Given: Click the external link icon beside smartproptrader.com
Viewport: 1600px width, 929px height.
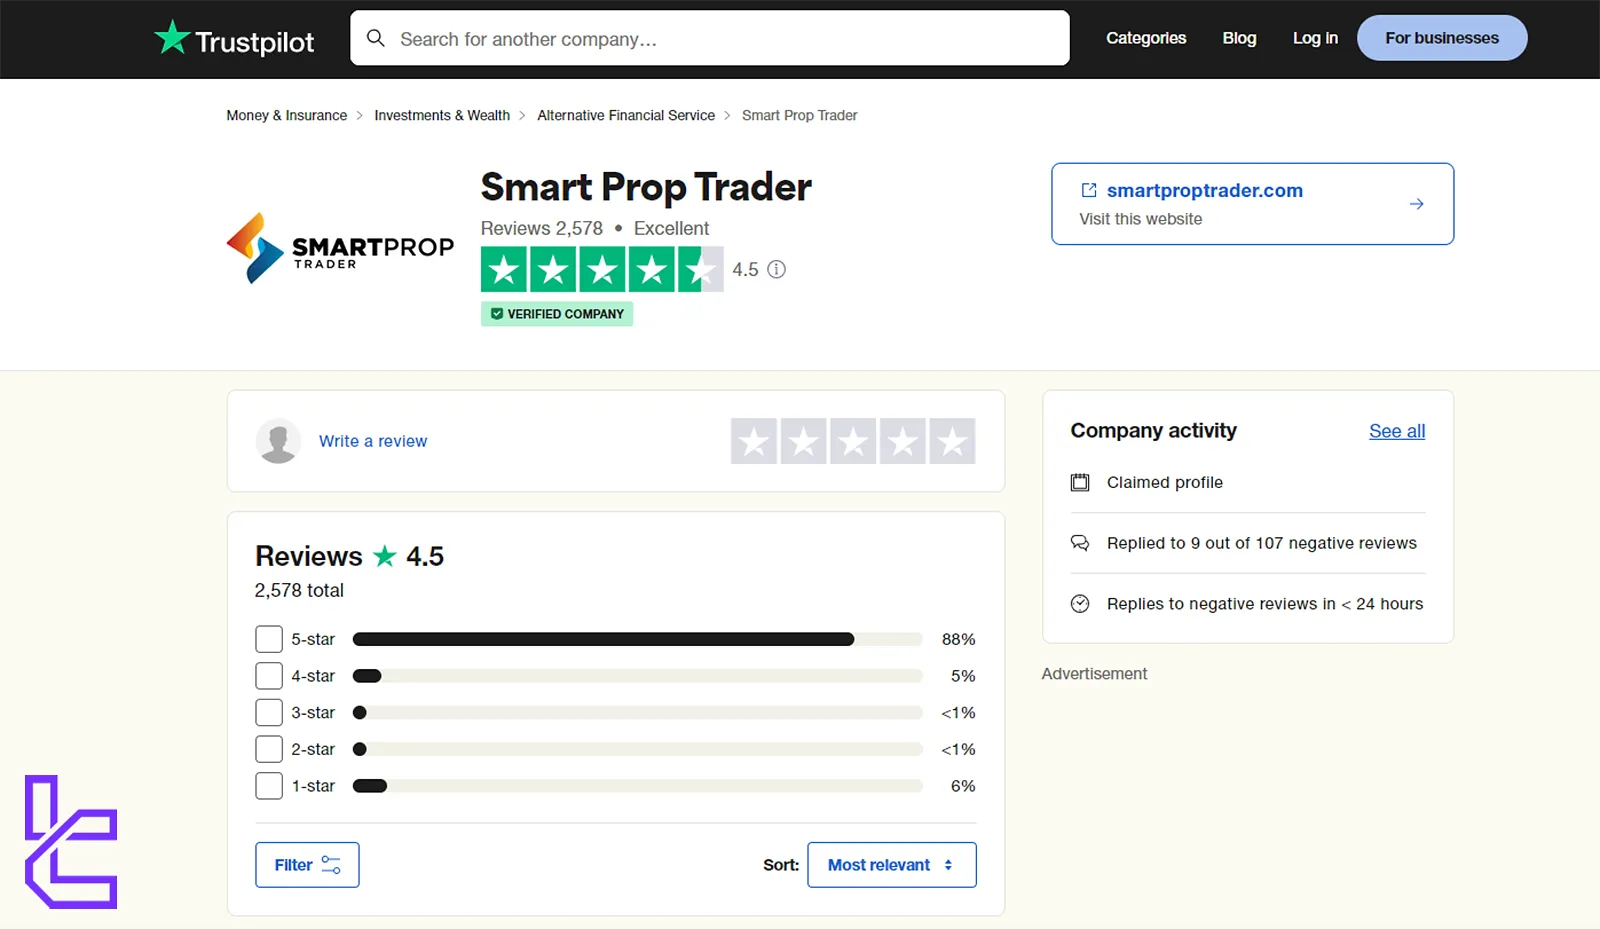Looking at the screenshot, I should [1089, 190].
